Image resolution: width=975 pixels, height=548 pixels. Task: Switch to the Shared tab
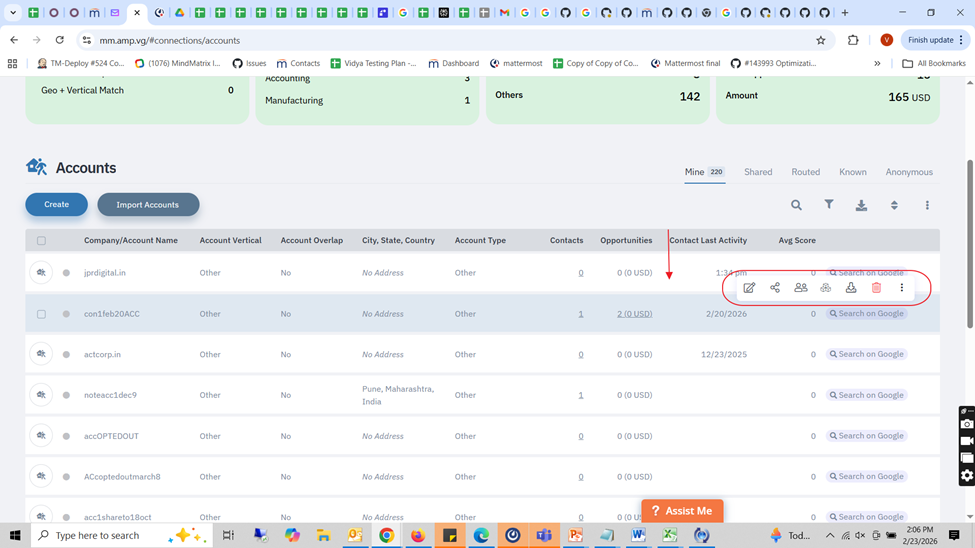pyautogui.click(x=757, y=172)
